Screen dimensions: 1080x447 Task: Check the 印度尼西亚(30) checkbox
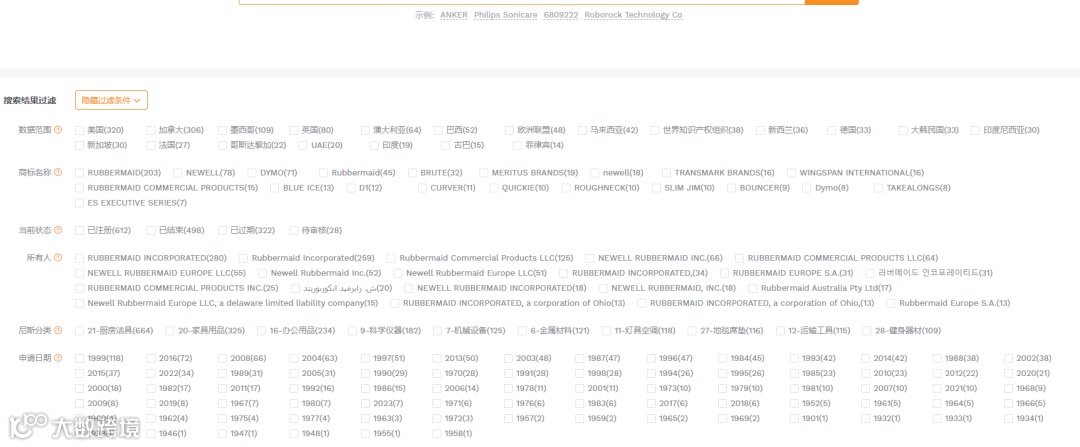pos(976,130)
